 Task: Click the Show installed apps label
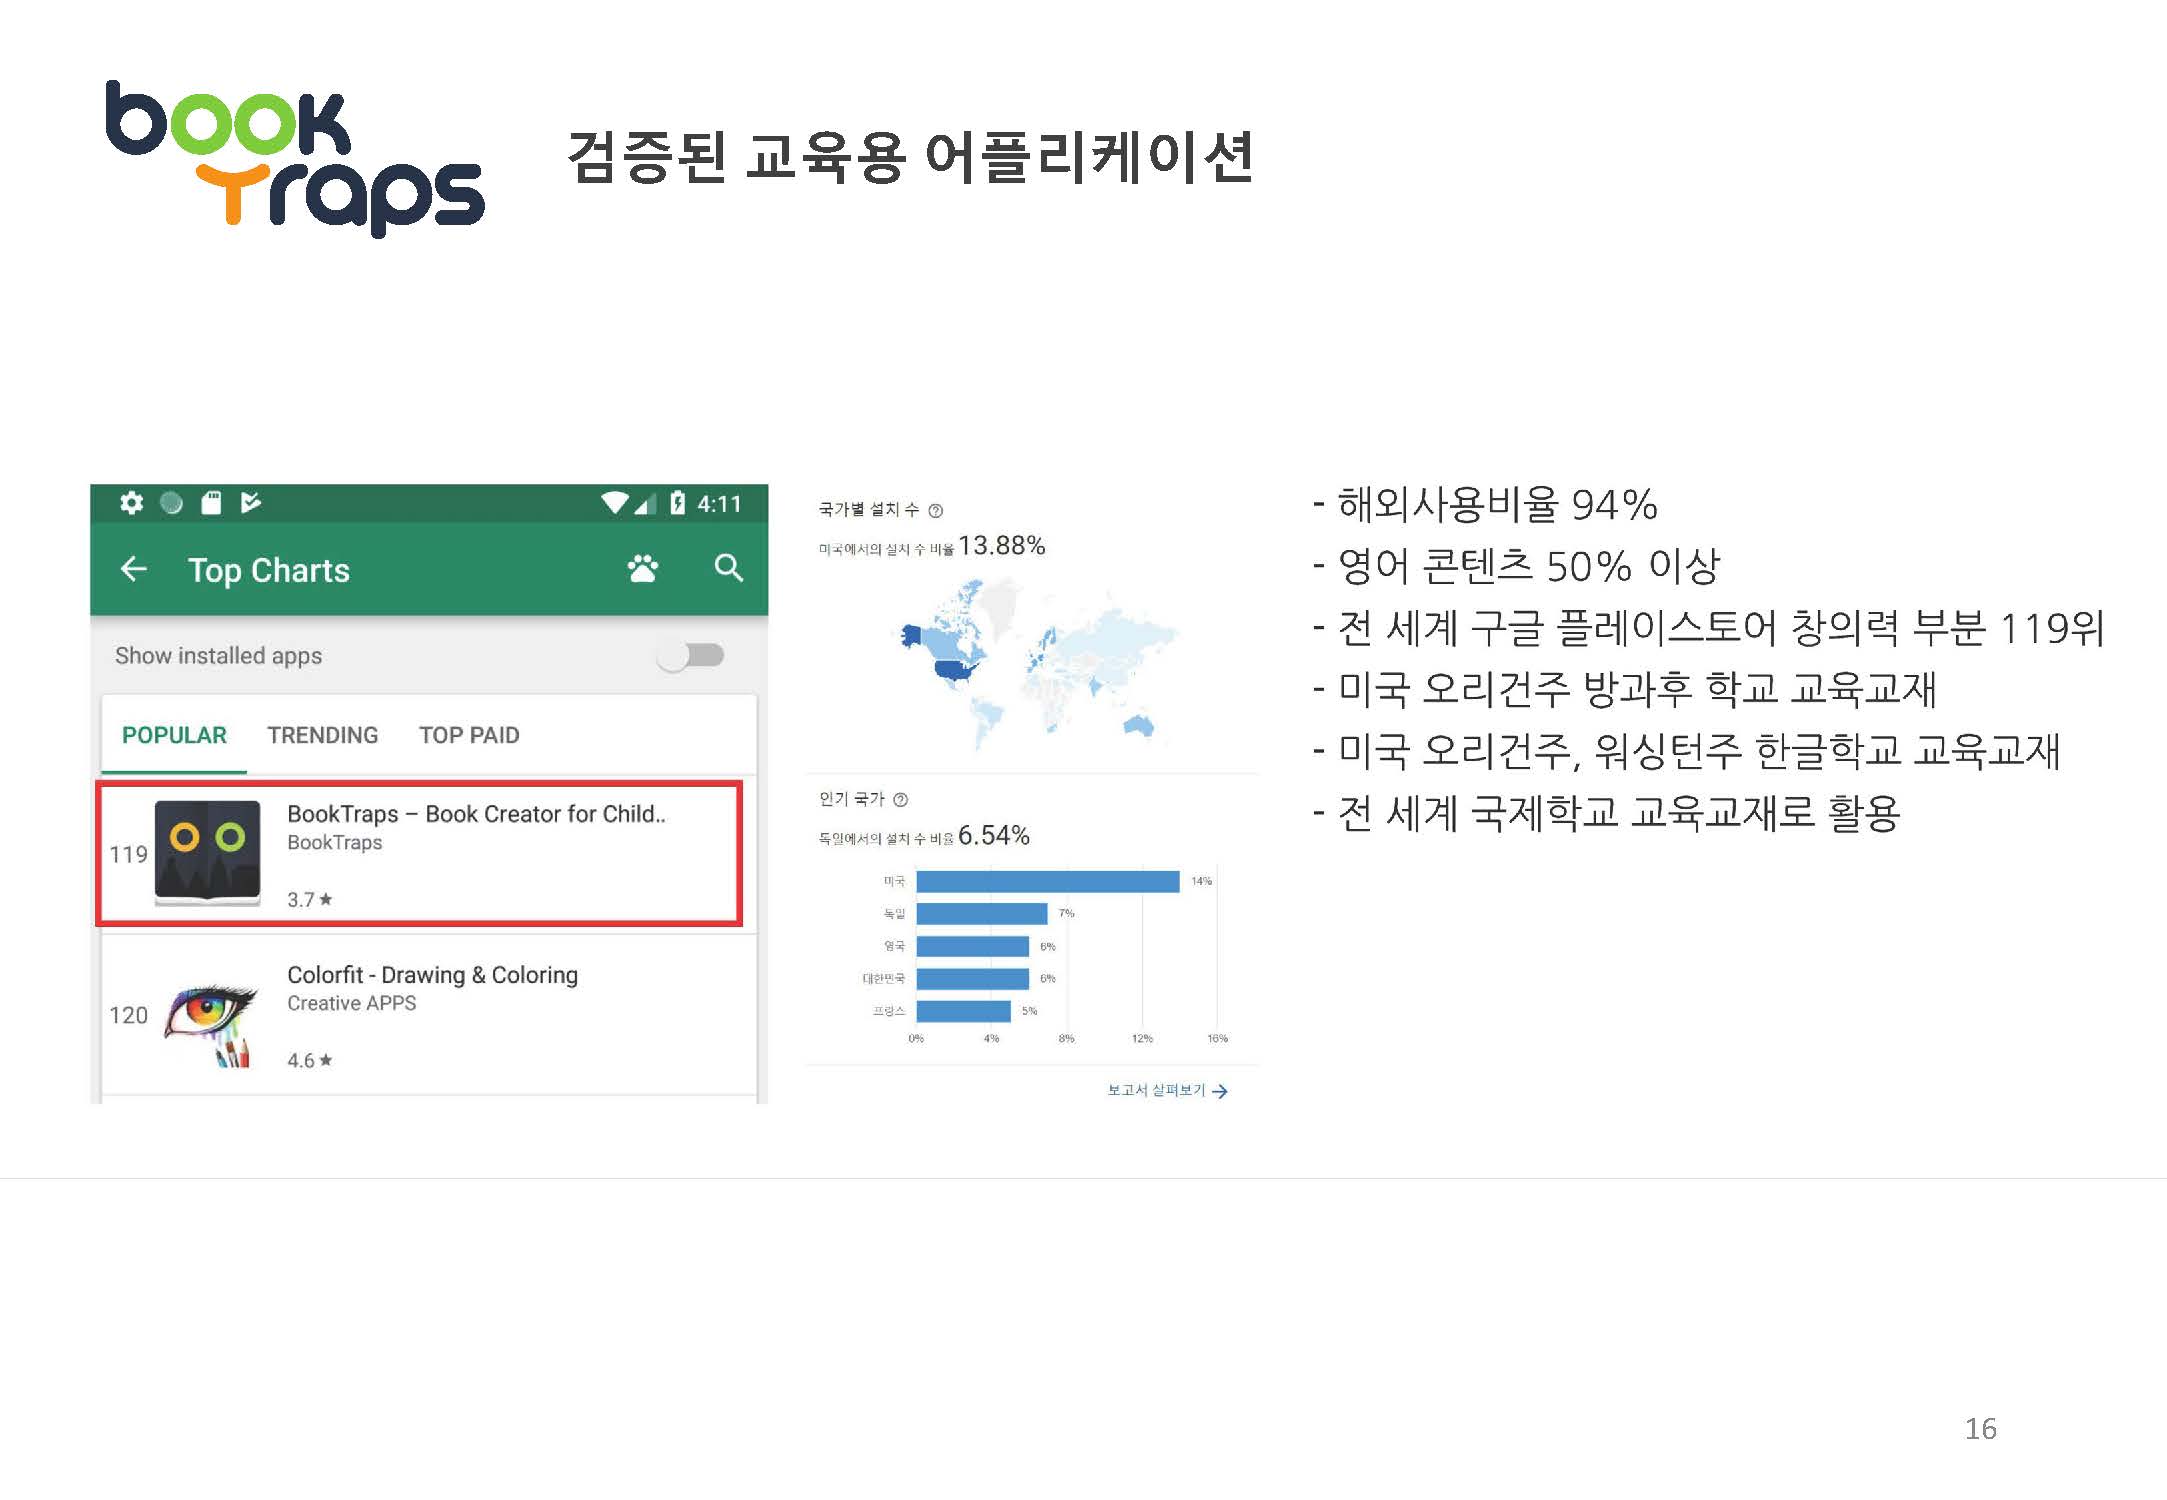pos(218,656)
